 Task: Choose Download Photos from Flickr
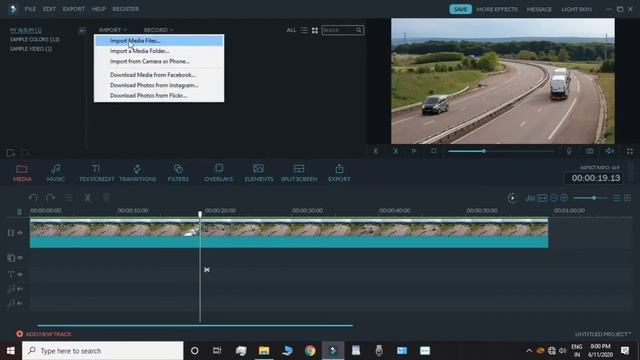click(159, 95)
